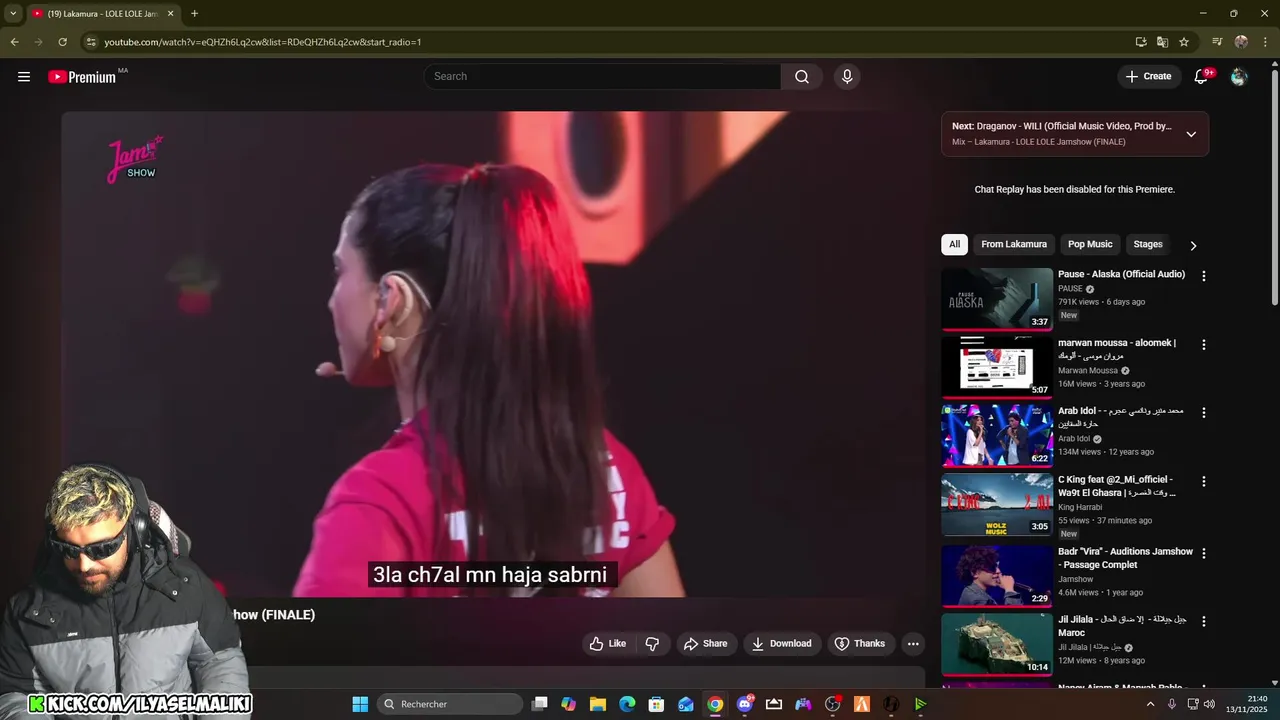The width and height of the screenshot is (1280, 720).
Task: Bookmark this tab with the star
Action: [x=1184, y=42]
